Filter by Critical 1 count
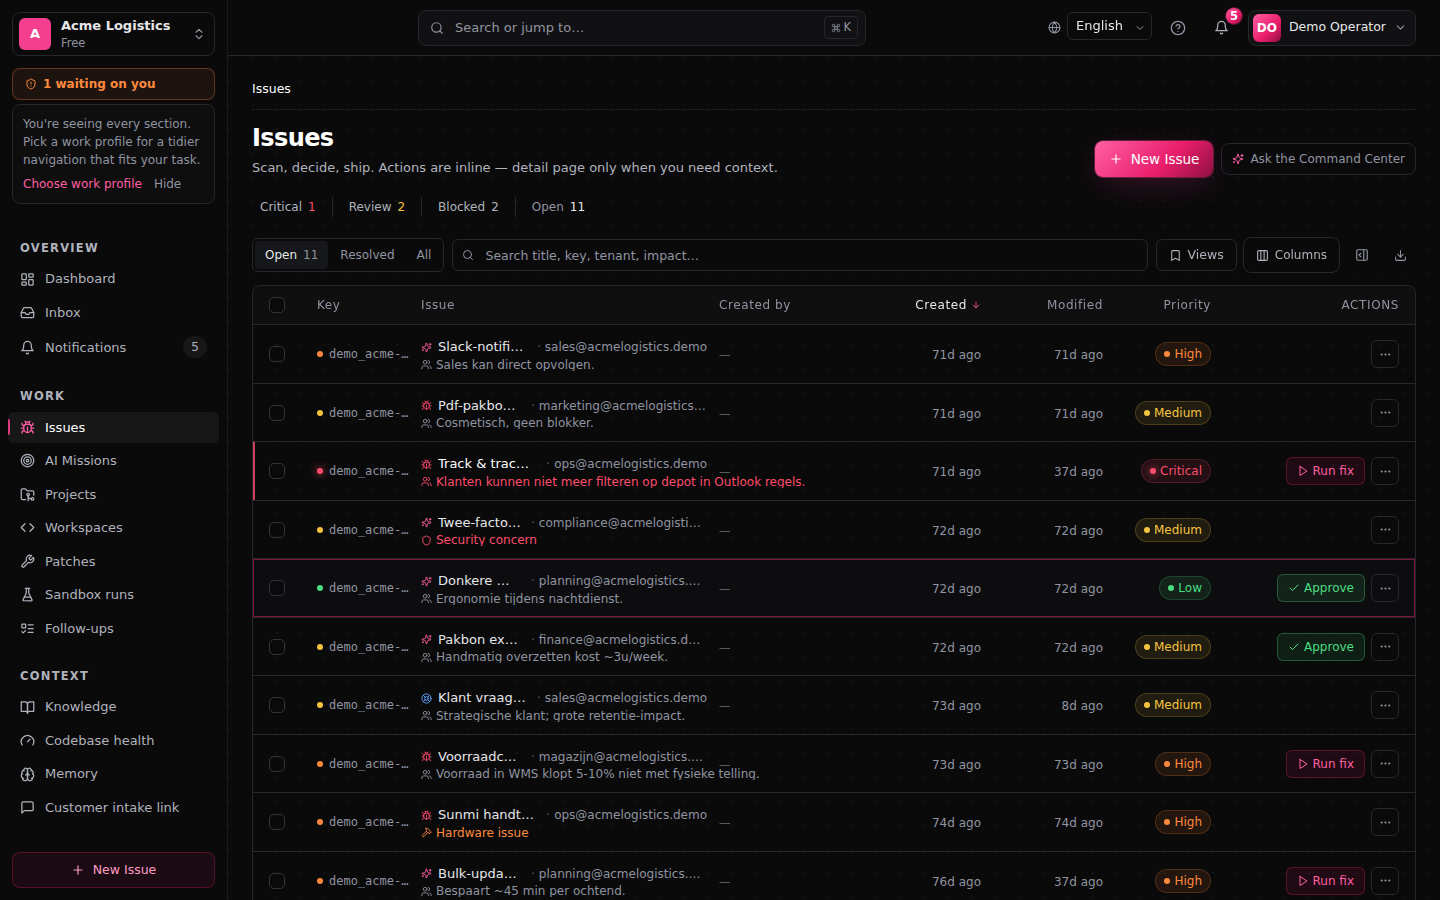Viewport: 1440px width, 900px height. pyautogui.click(x=288, y=207)
